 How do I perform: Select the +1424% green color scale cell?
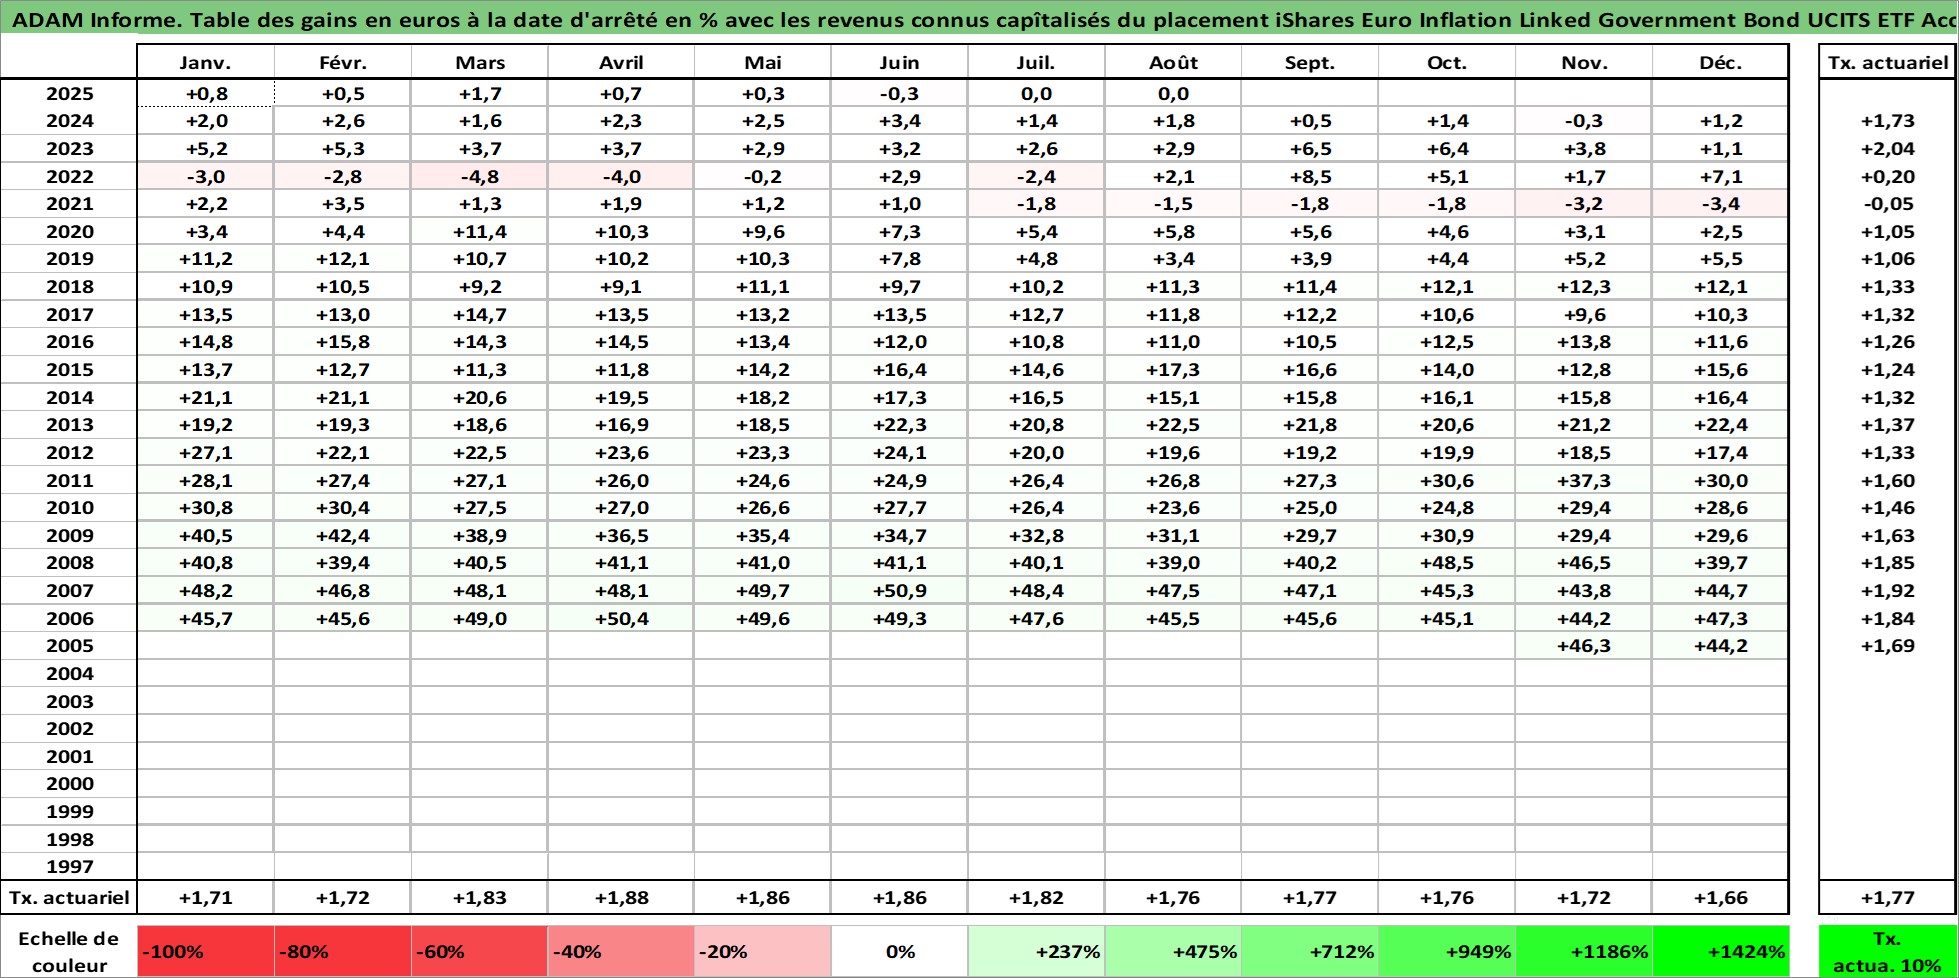coord(1720,951)
